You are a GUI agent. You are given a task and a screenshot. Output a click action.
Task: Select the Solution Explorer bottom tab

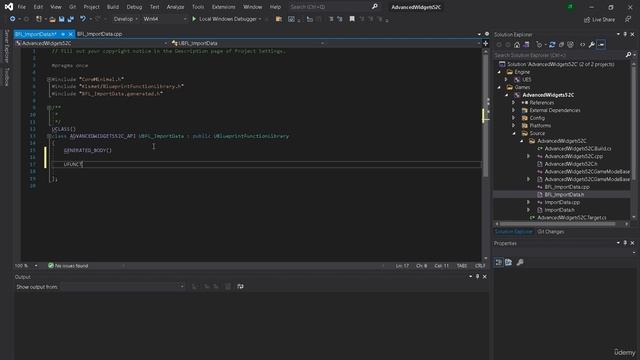click(x=513, y=232)
